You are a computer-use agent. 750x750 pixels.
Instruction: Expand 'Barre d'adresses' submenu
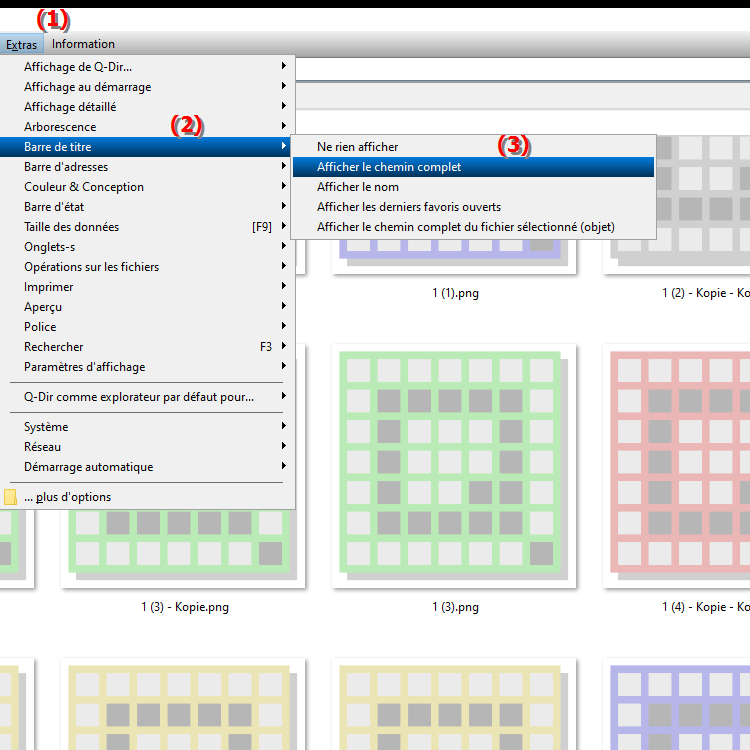coord(147,167)
